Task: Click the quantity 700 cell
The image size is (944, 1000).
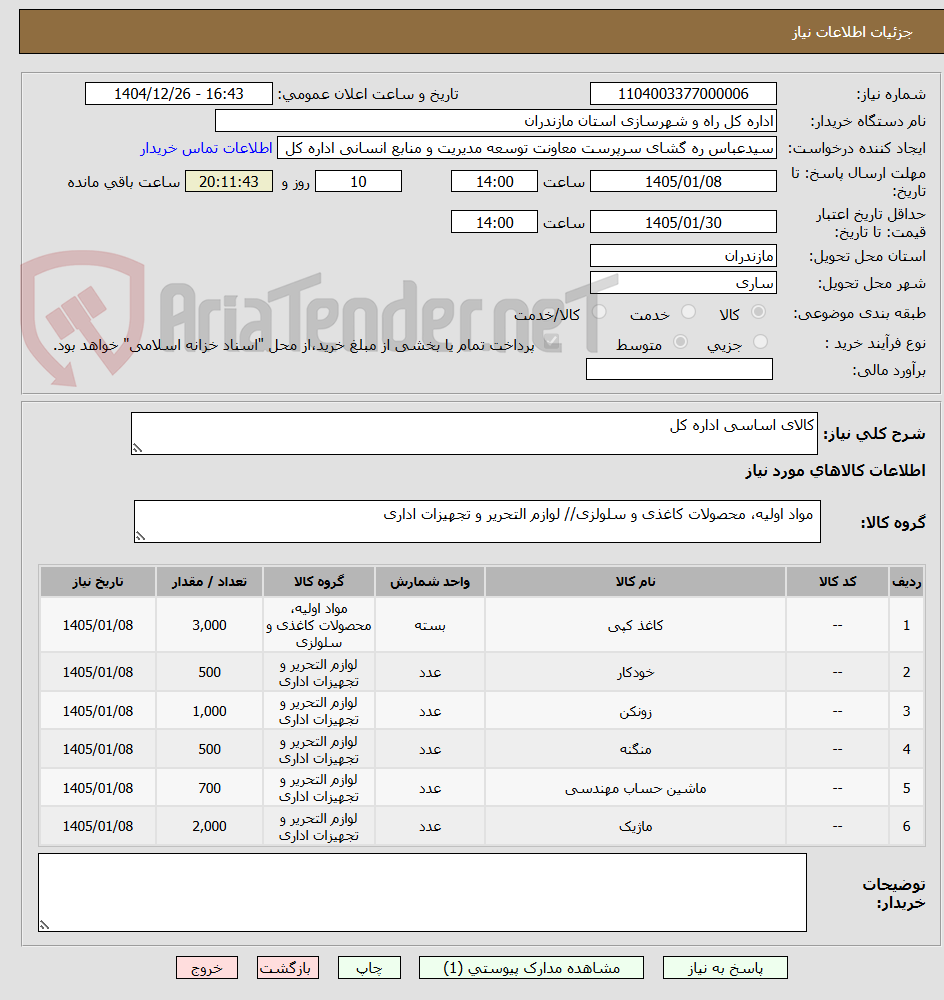Action: [209, 788]
